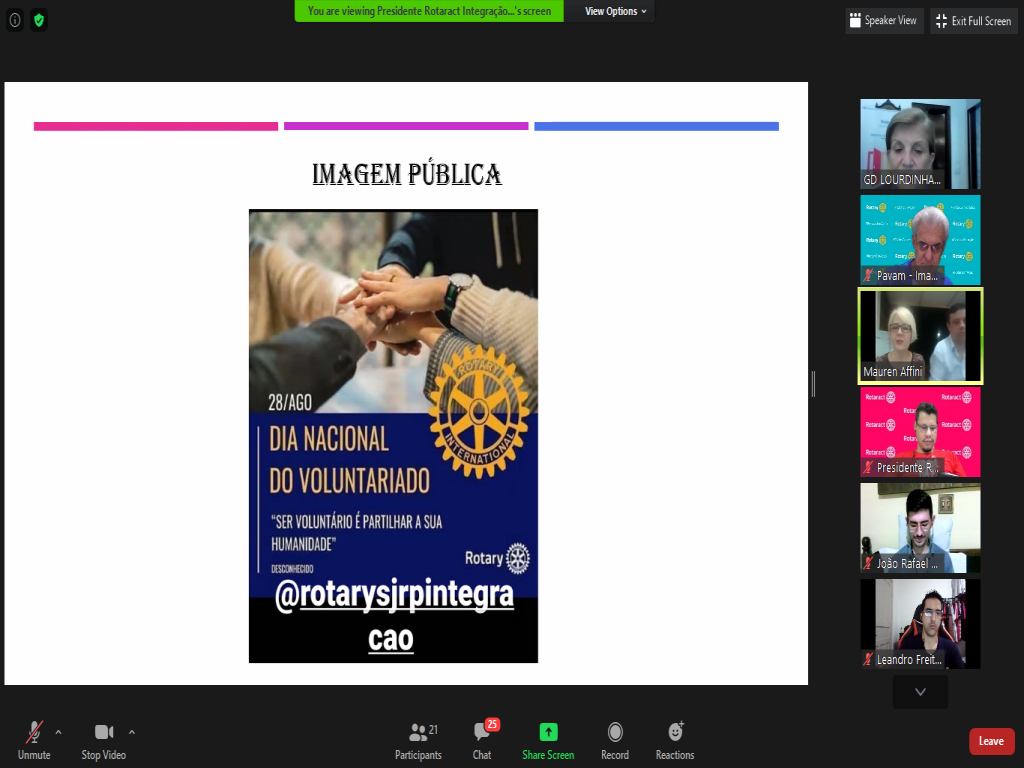Open the Chat panel

[x=482, y=740]
